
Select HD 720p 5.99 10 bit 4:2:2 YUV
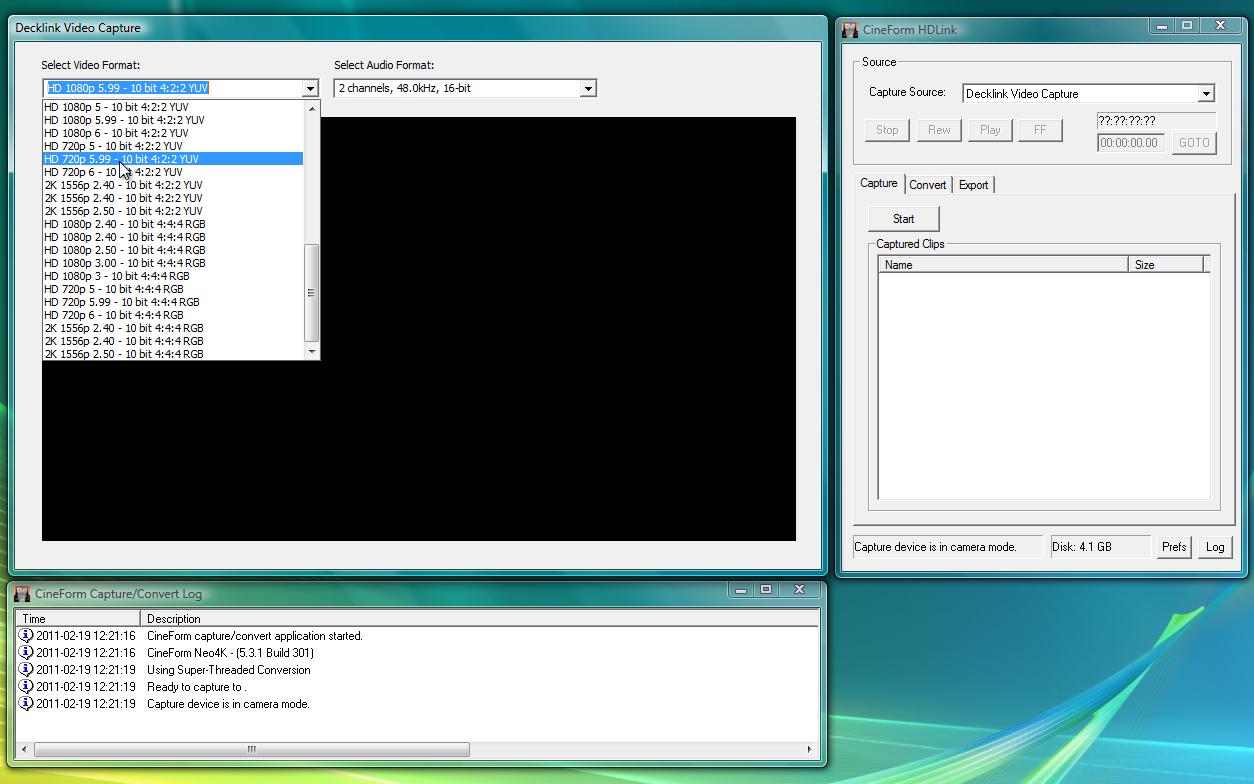tap(121, 159)
